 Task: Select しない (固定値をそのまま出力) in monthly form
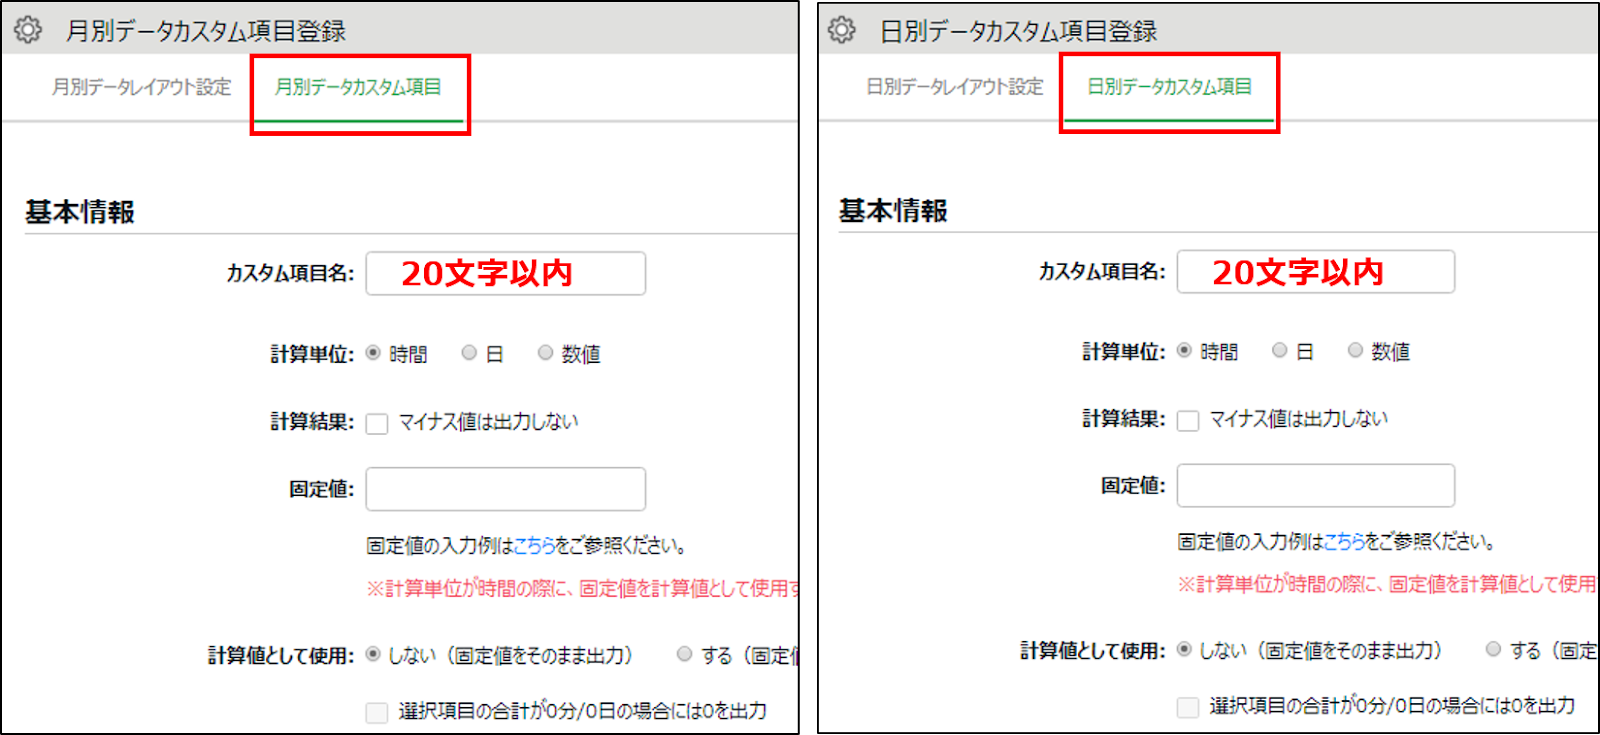tap(373, 654)
